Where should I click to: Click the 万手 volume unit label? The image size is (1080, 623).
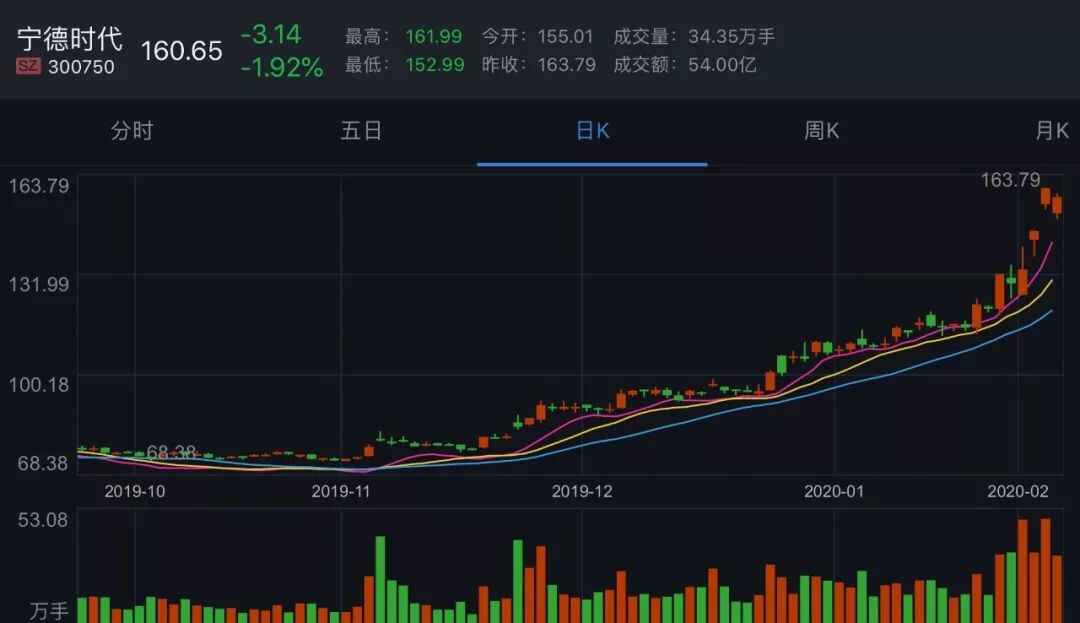coord(48,611)
